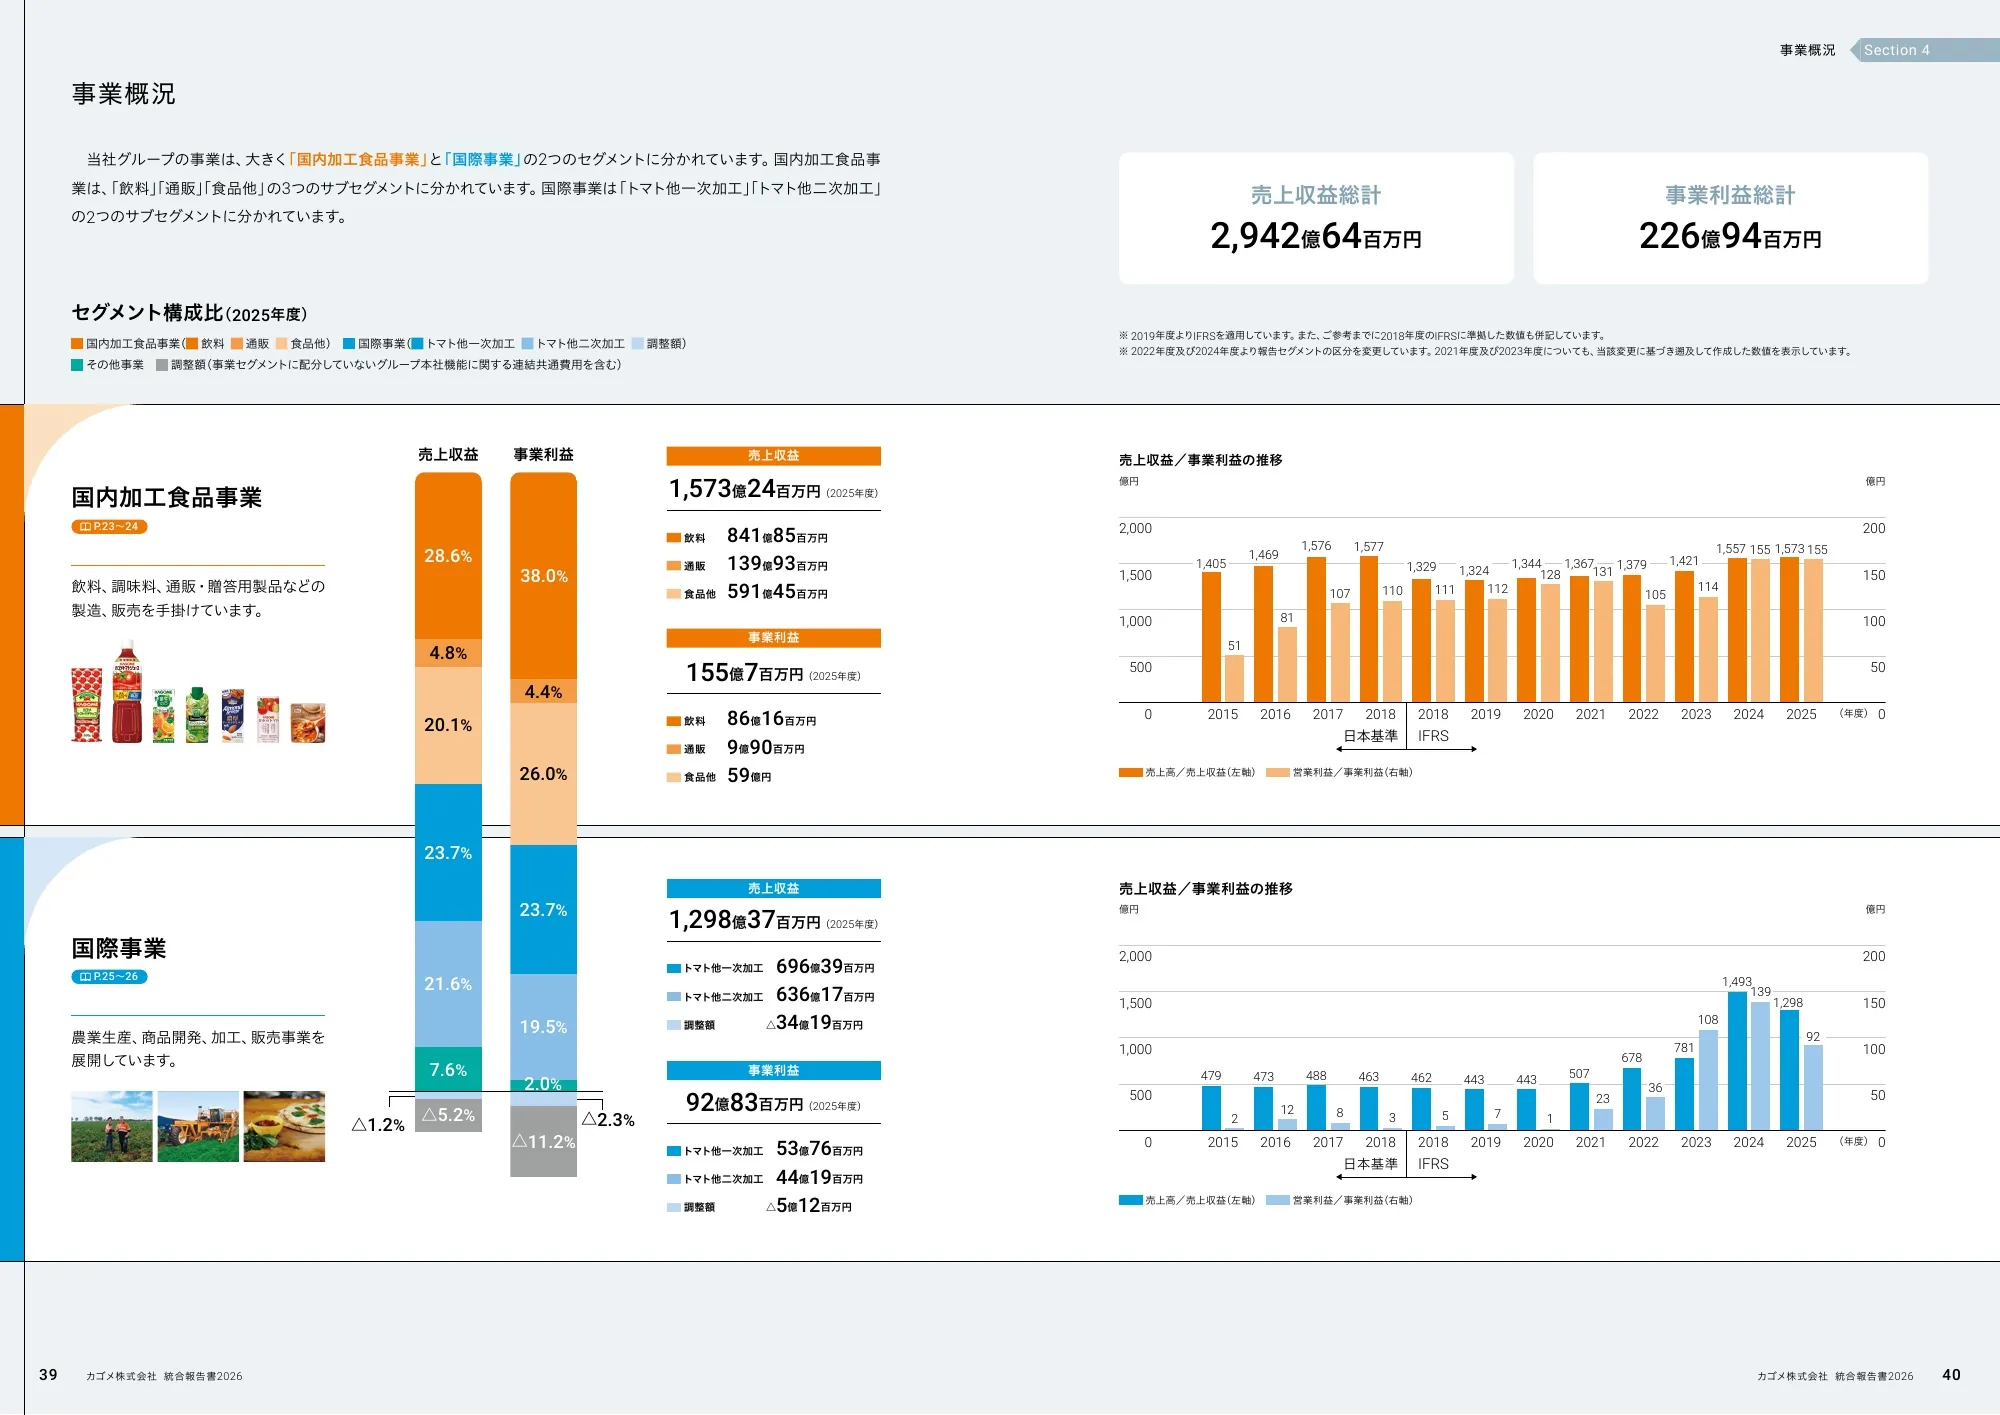The width and height of the screenshot is (2000, 1415).
Task: Click the 92億83百万円 profit figure
Action: click(745, 1103)
